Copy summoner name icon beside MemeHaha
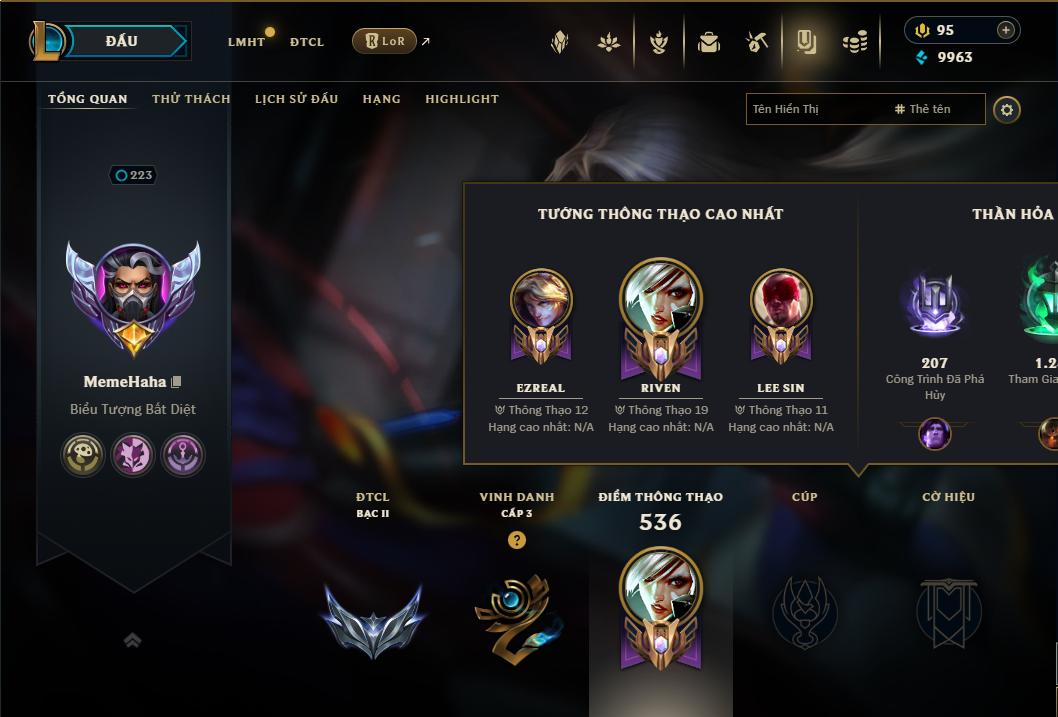The height and width of the screenshot is (717, 1058). (x=176, y=382)
